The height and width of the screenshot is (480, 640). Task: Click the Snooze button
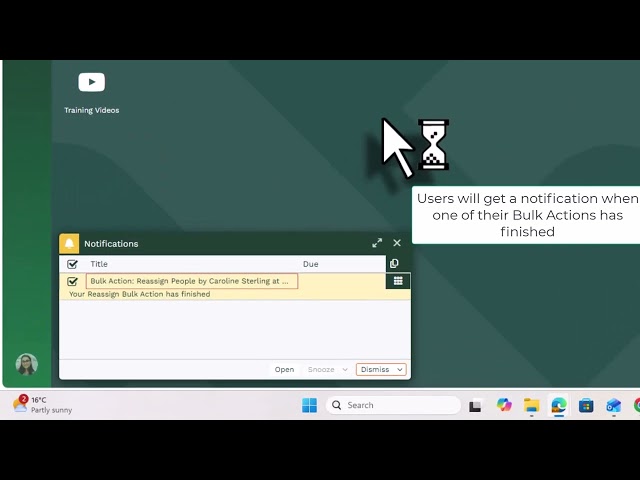tap(321, 369)
